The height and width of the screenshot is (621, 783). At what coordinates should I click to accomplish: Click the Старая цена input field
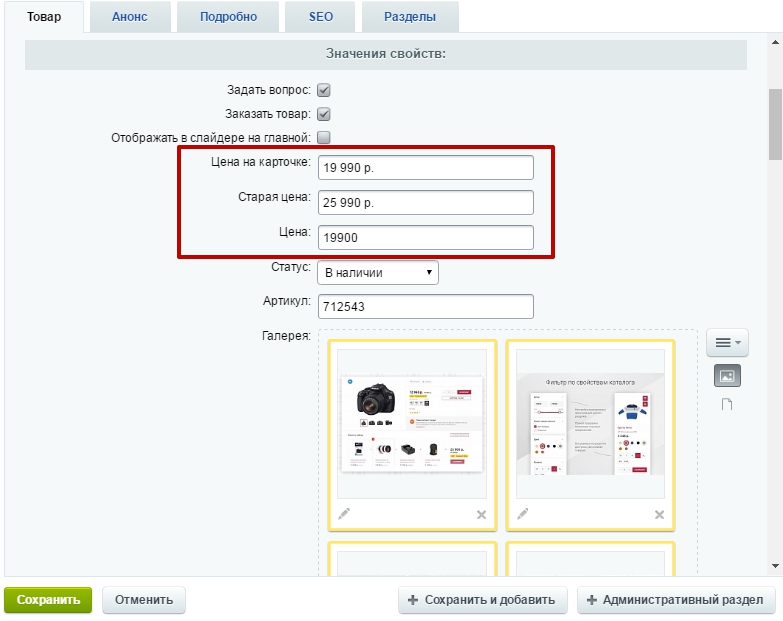coord(425,203)
